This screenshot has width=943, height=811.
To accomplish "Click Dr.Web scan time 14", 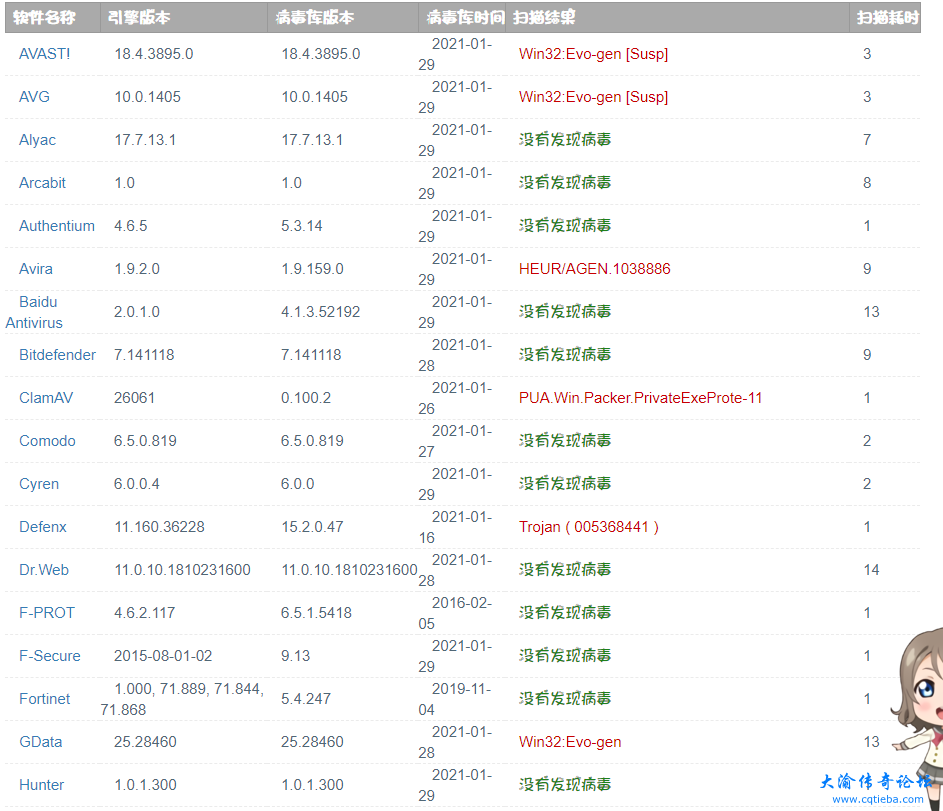I will [x=871, y=570].
